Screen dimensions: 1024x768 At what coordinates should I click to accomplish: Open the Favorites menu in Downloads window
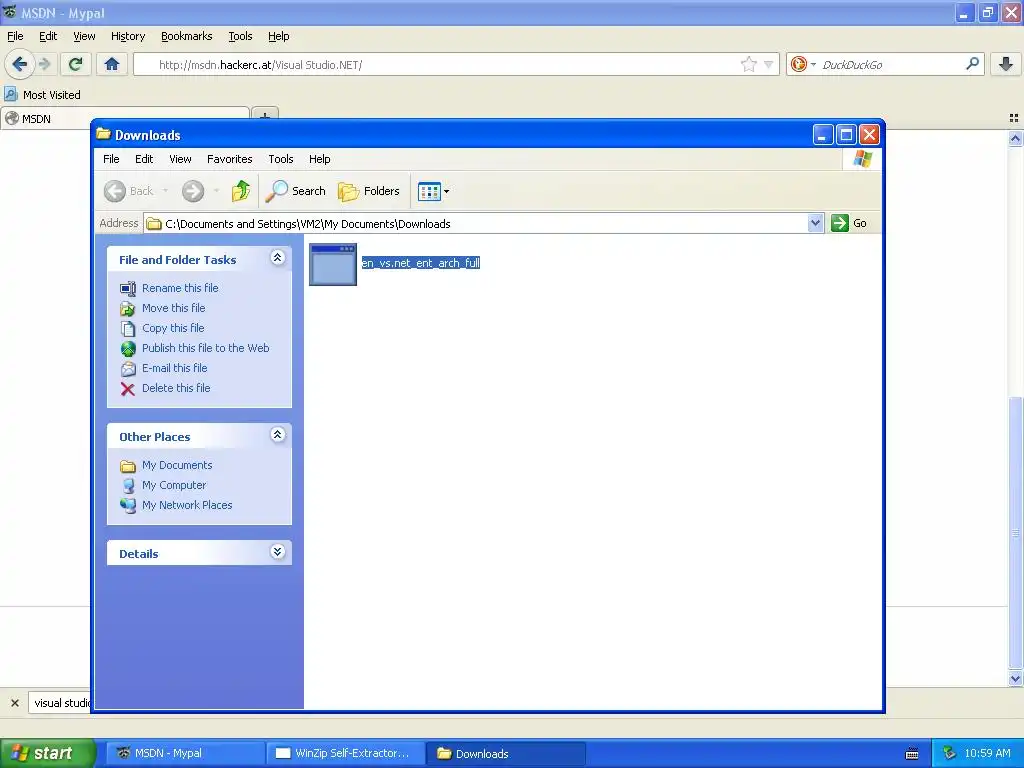pos(229,159)
